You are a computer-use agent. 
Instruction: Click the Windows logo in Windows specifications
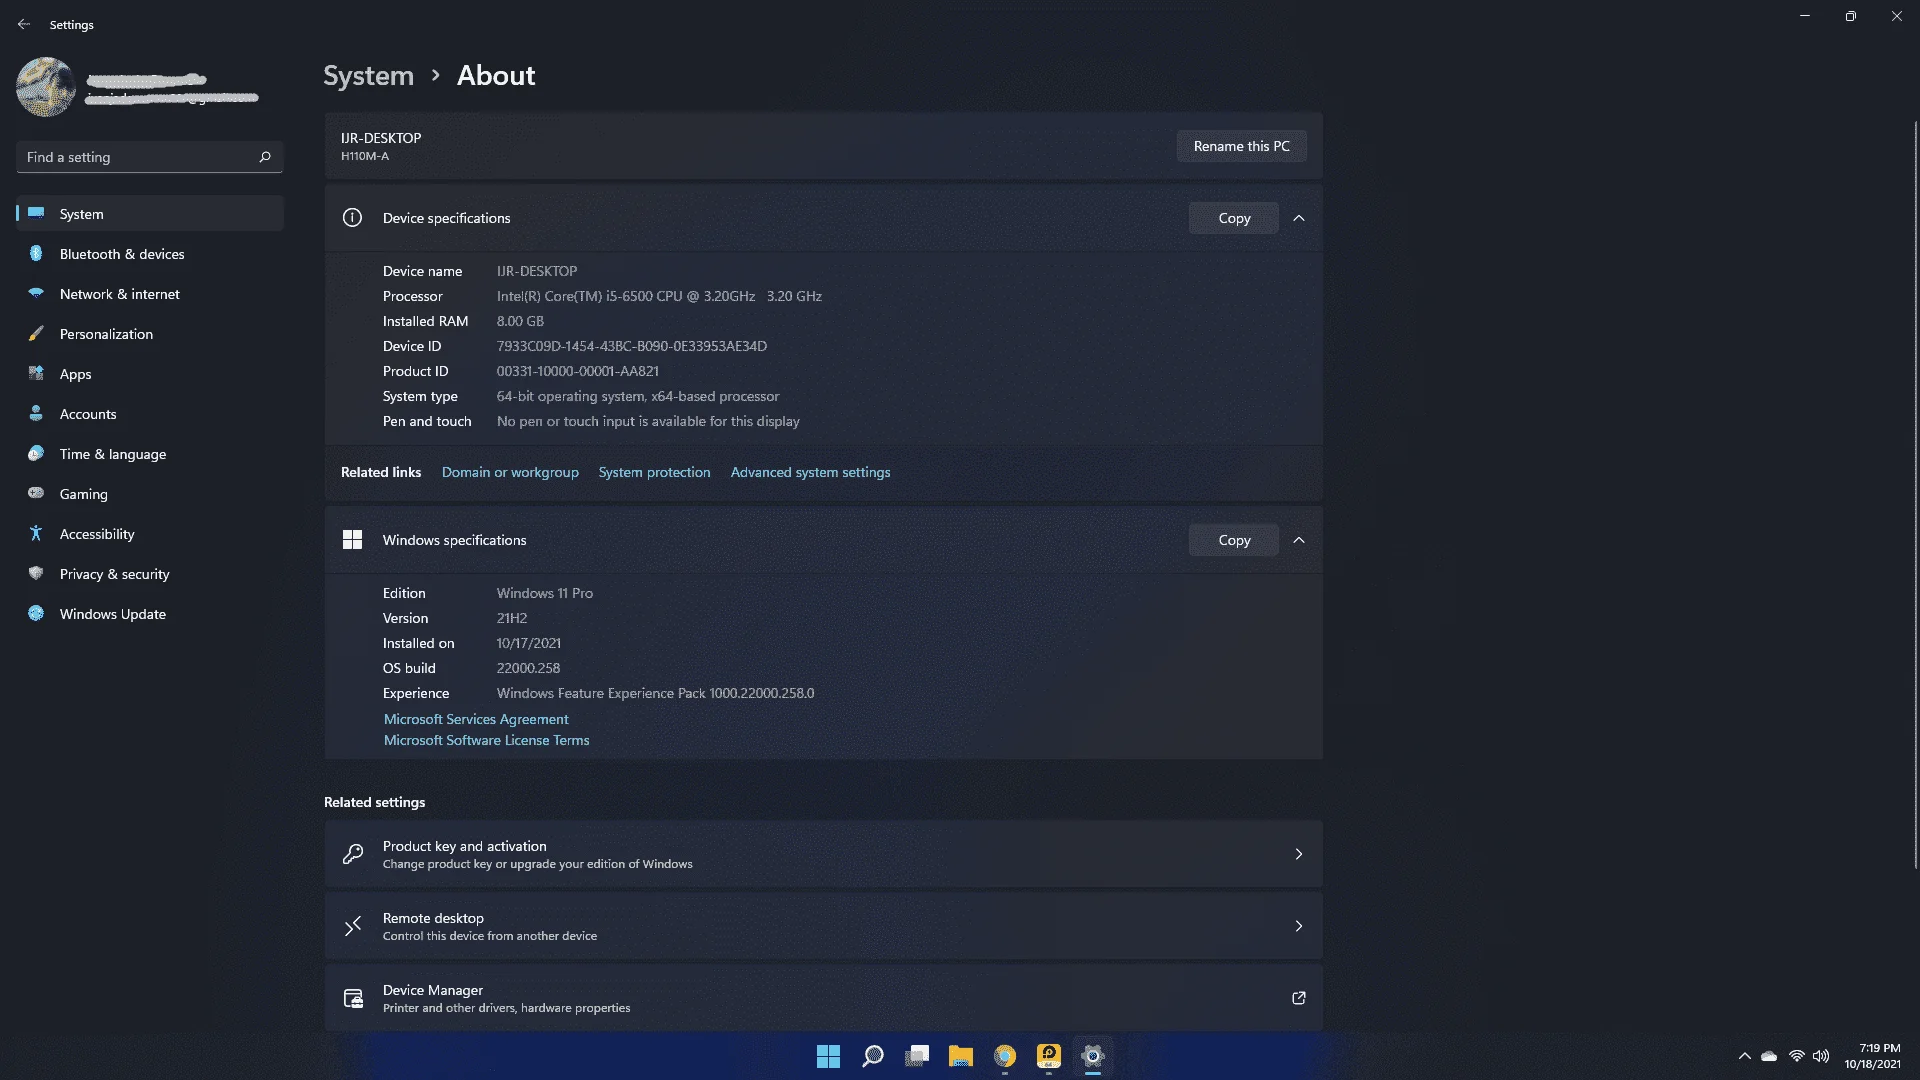click(352, 540)
